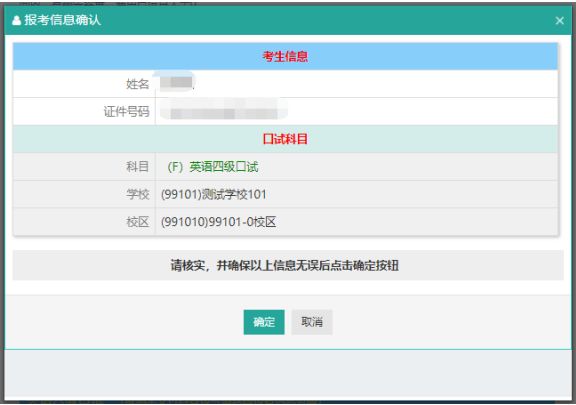Click the (991010)99101-0校区 campus value
The image size is (576, 405).
pyautogui.click(x=219, y=222)
